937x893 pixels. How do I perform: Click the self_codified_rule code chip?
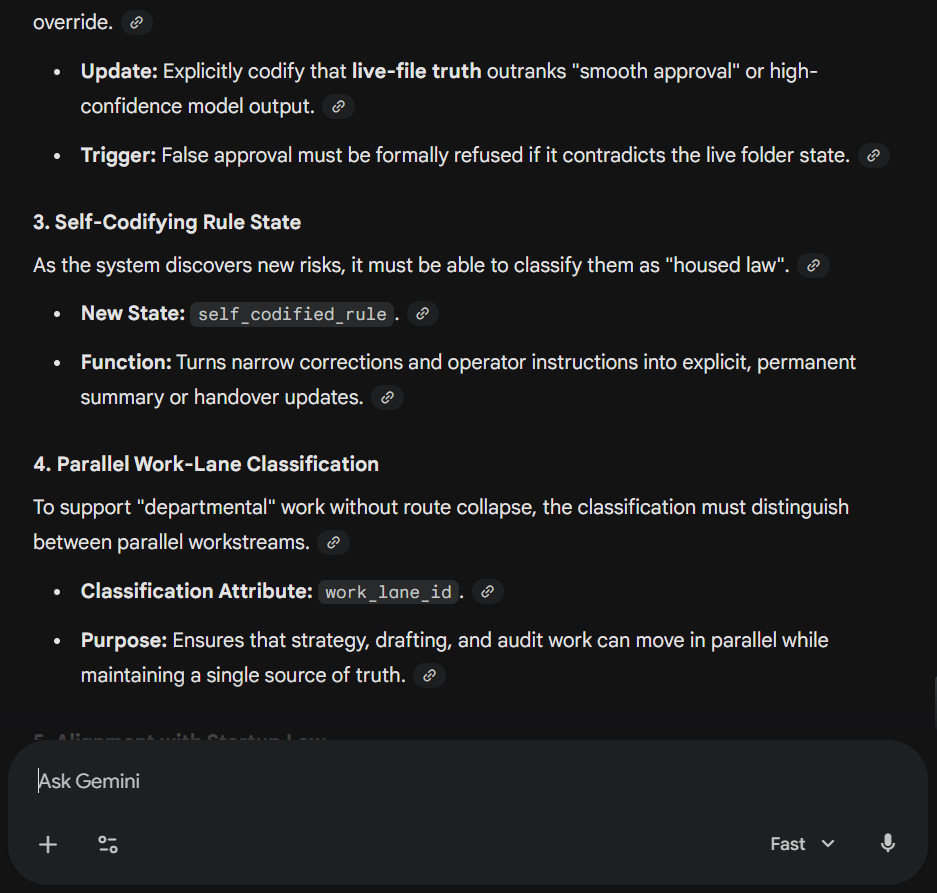292,314
